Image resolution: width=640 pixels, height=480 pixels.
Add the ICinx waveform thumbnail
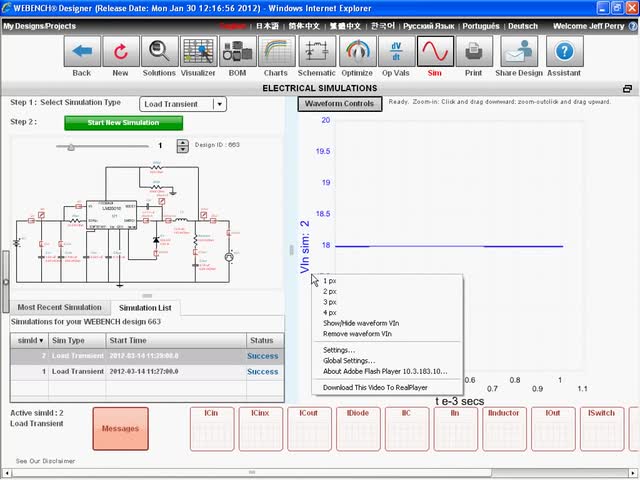coord(260,429)
